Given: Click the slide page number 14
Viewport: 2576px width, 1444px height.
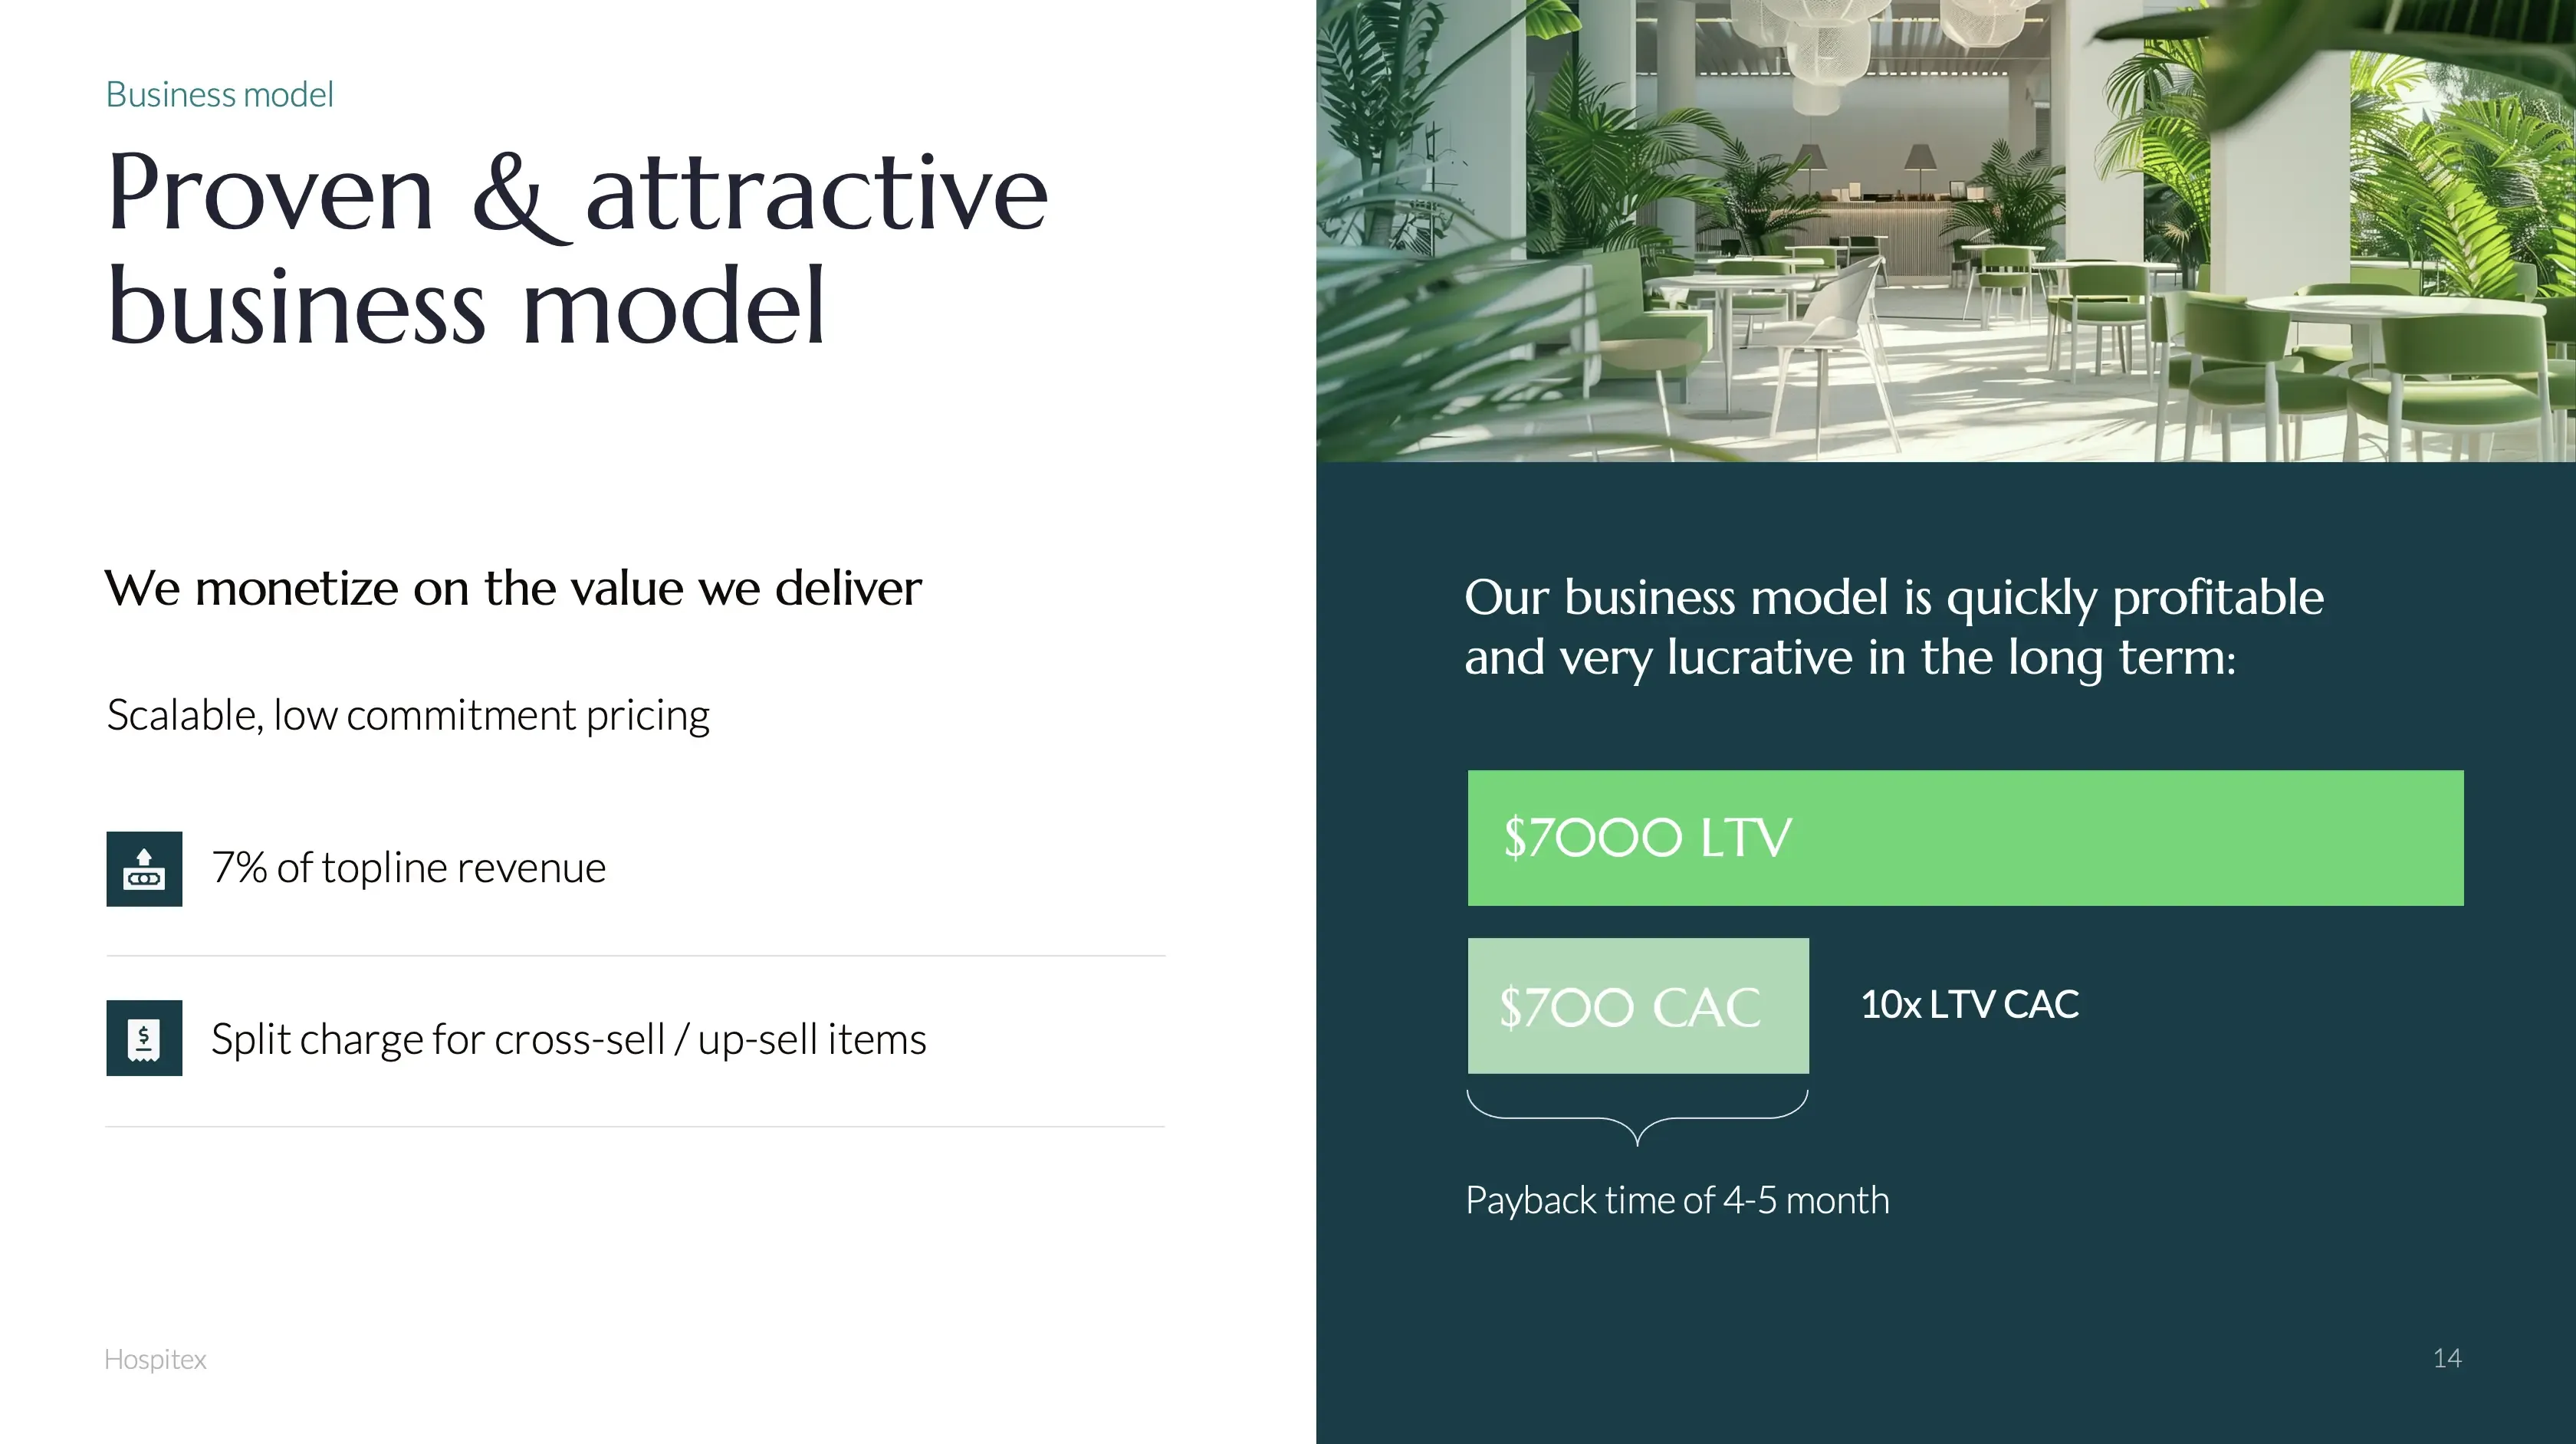Looking at the screenshot, I should point(2446,1358).
